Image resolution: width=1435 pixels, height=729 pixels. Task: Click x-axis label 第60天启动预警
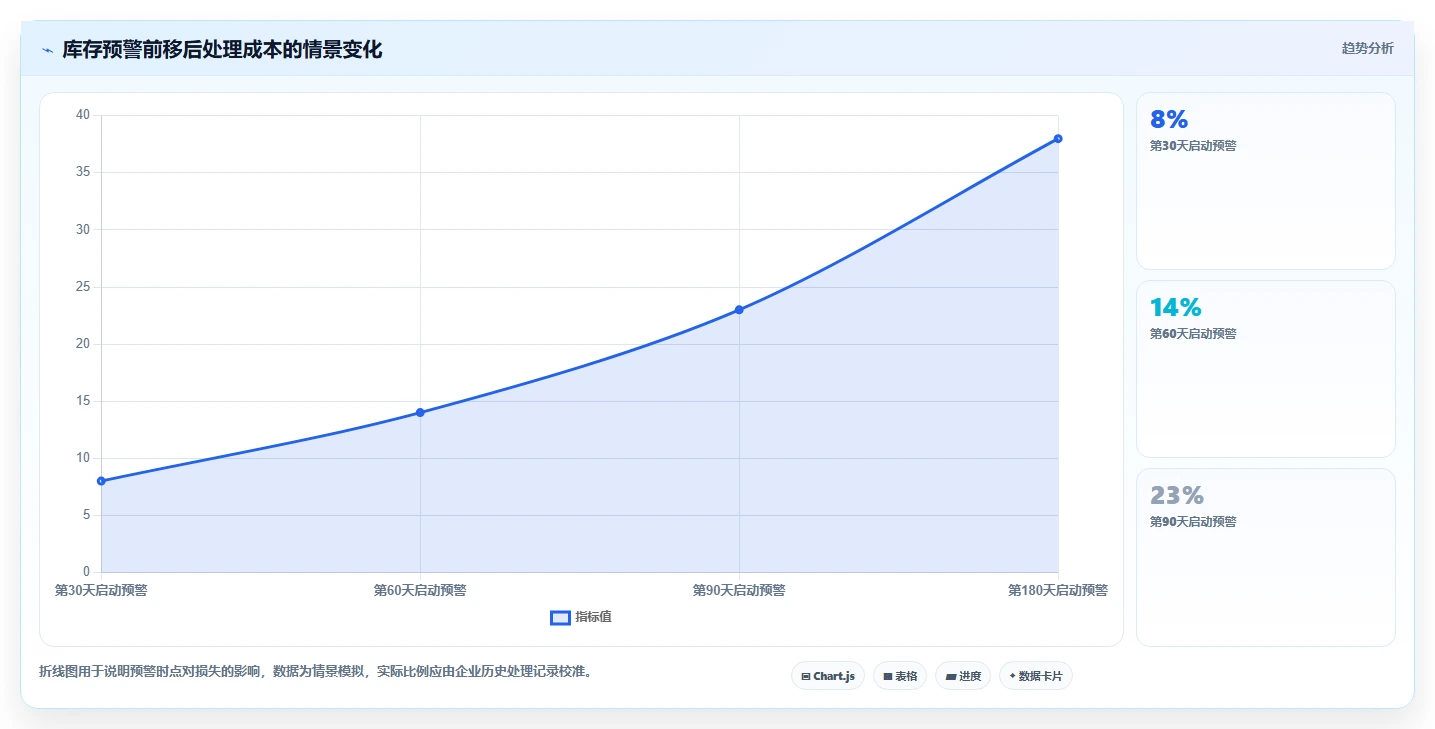click(420, 590)
